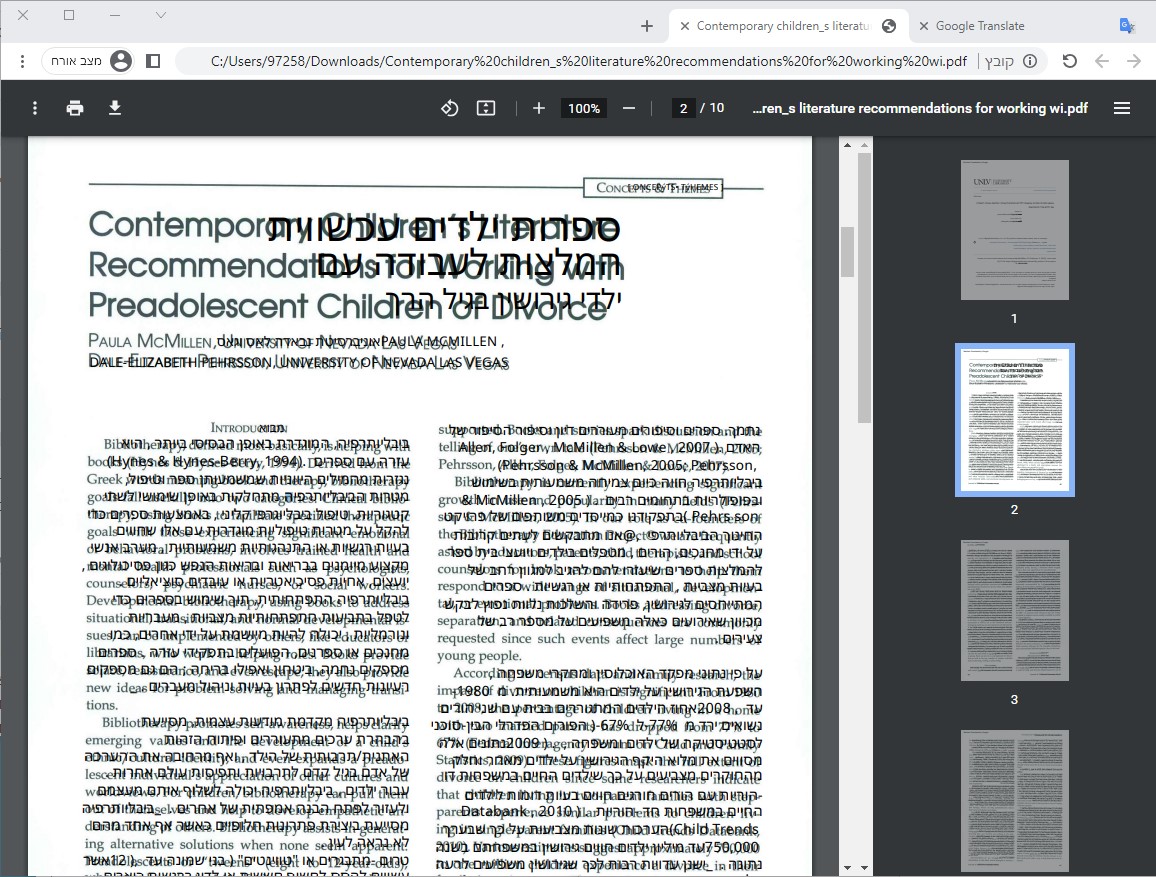Screen dimensions: 1156x877
Task: Rotate the PDF page counterclockwise
Action: 450,108
